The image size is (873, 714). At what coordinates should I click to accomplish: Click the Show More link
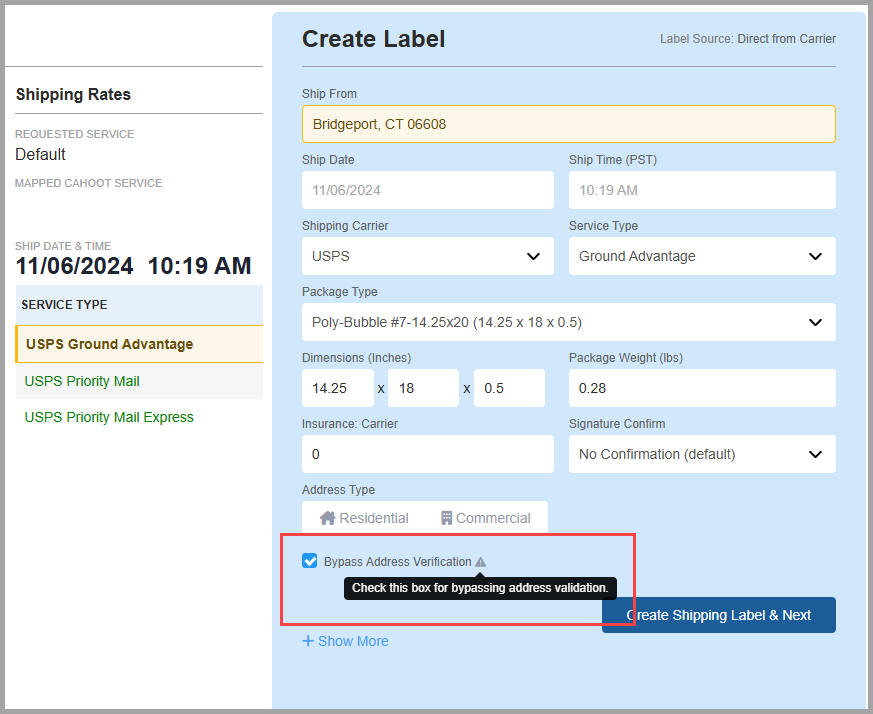(345, 641)
